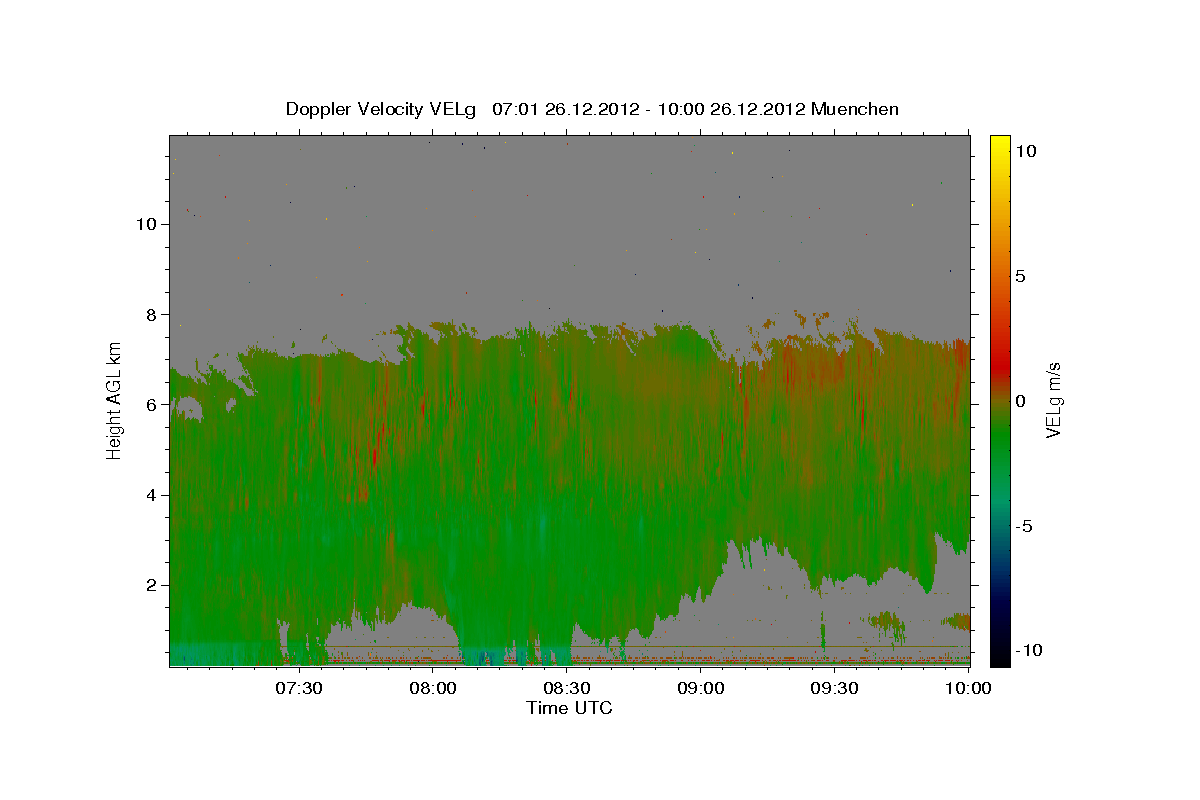Click the '07:30' time tick label
The height and width of the screenshot is (800, 1200).
point(298,688)
